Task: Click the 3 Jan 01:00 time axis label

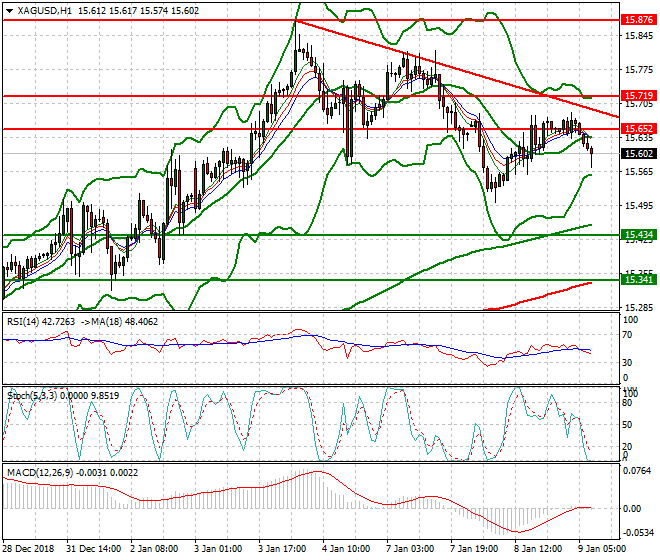Action: (218, 549)
